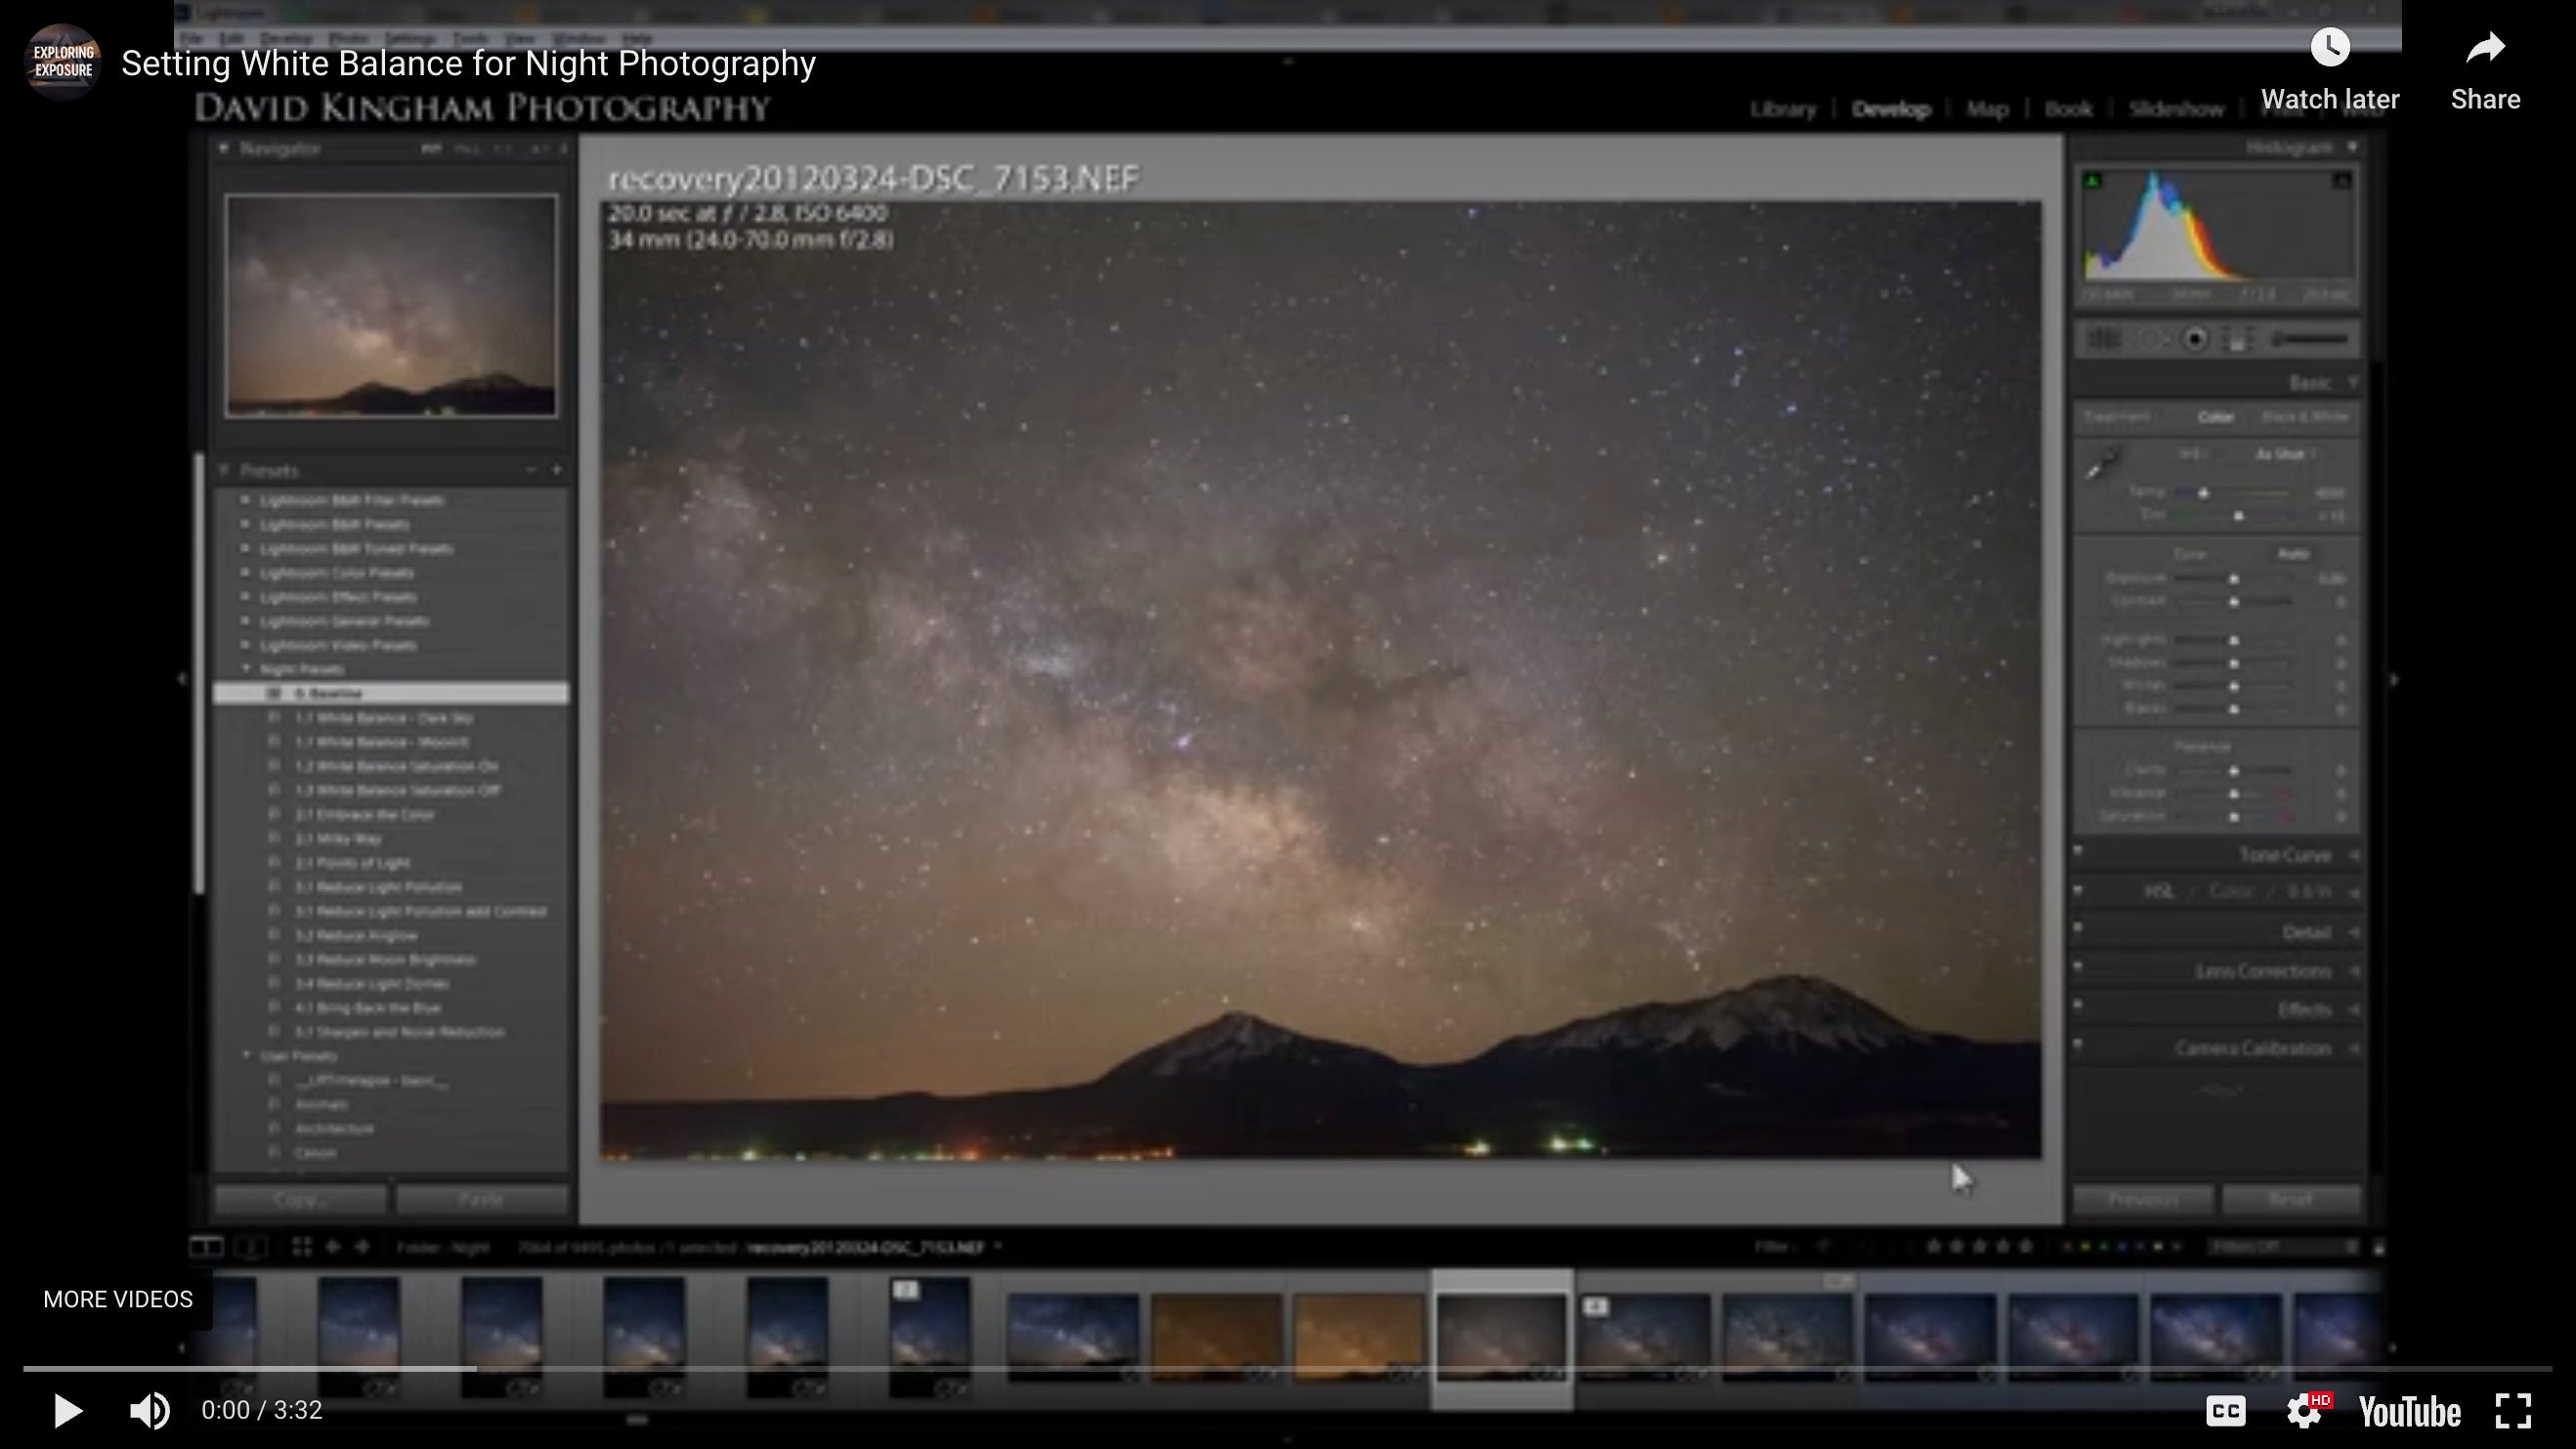
Task: Expand the Camera Calibration panel
Action: click(2353, 1048)
